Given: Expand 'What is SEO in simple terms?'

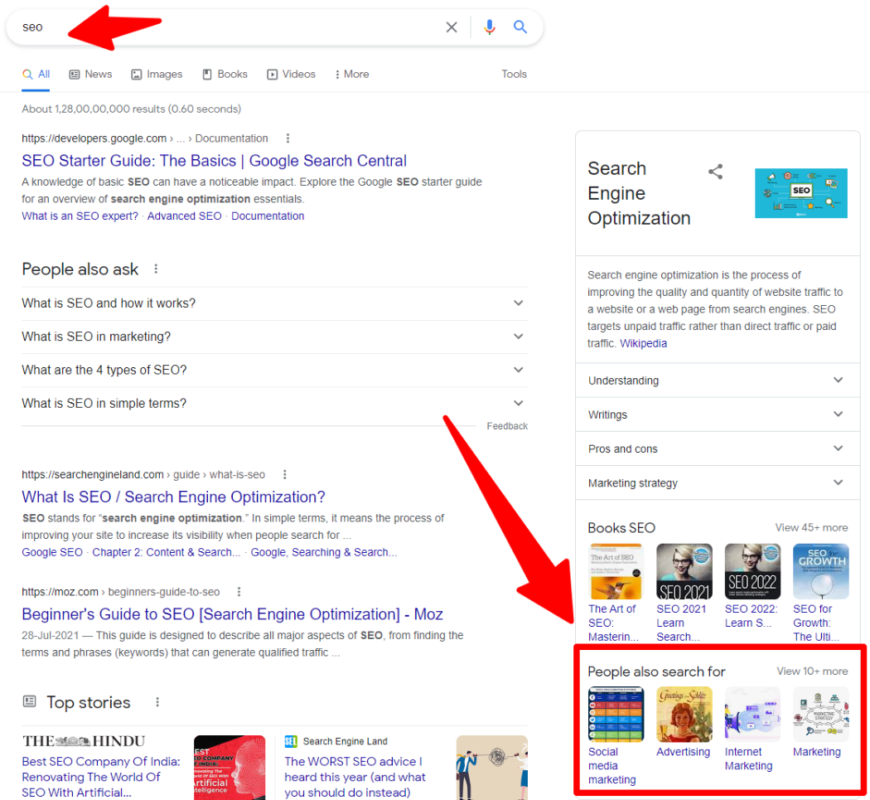Looking at the screenshot, I should (275, 403).
